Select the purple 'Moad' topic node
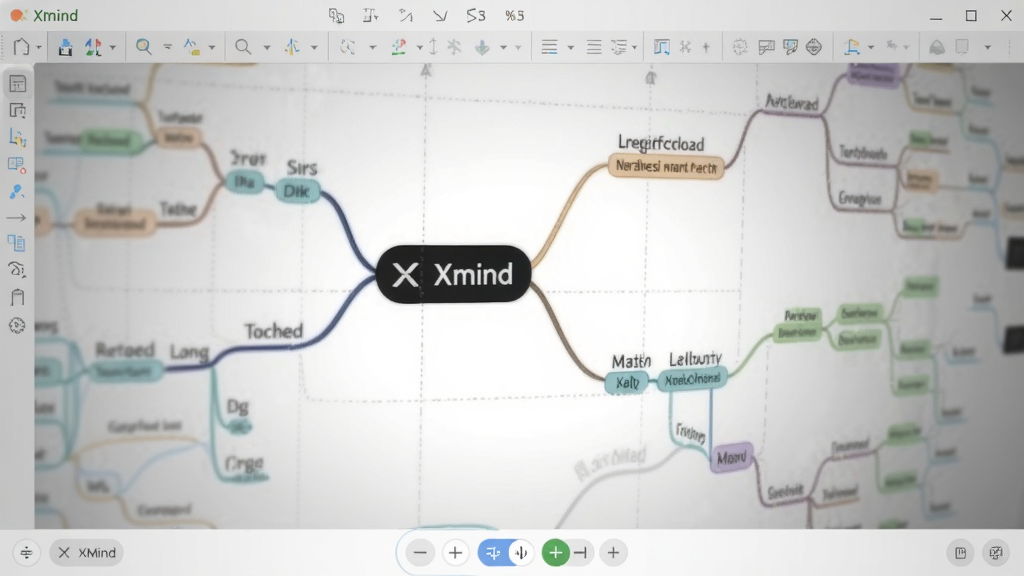Image resolution: width=1024 pixels, height=576 pixels. pos(731,458)
